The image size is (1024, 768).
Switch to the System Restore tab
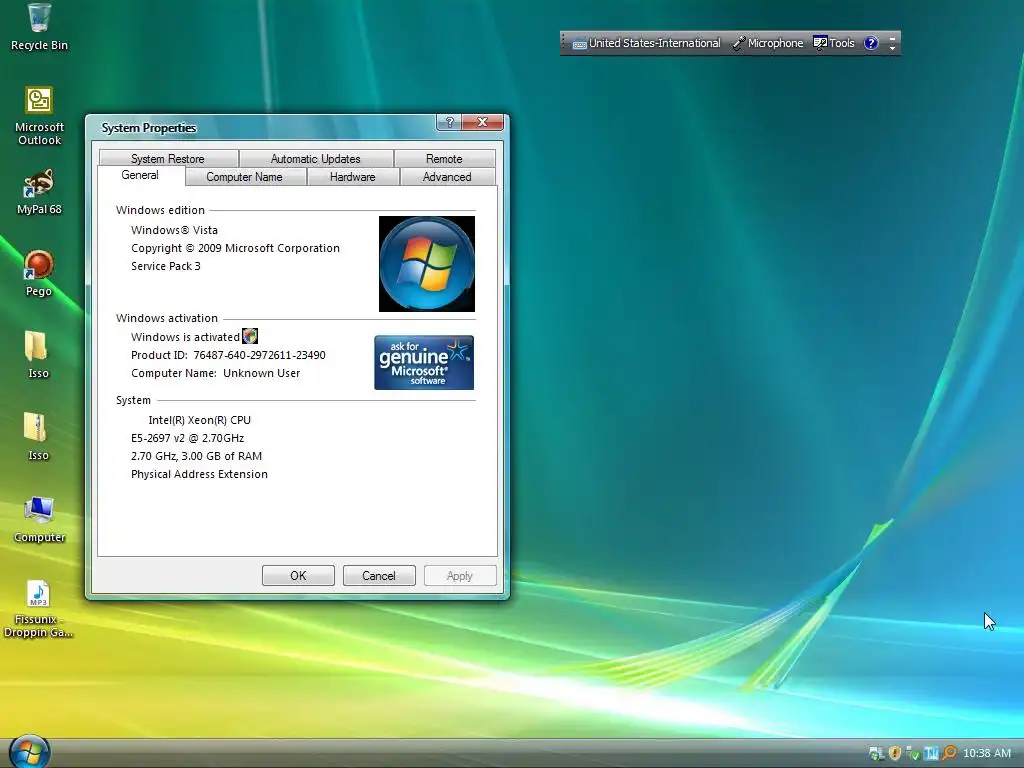pyautogui.click(x=168, y=159)
